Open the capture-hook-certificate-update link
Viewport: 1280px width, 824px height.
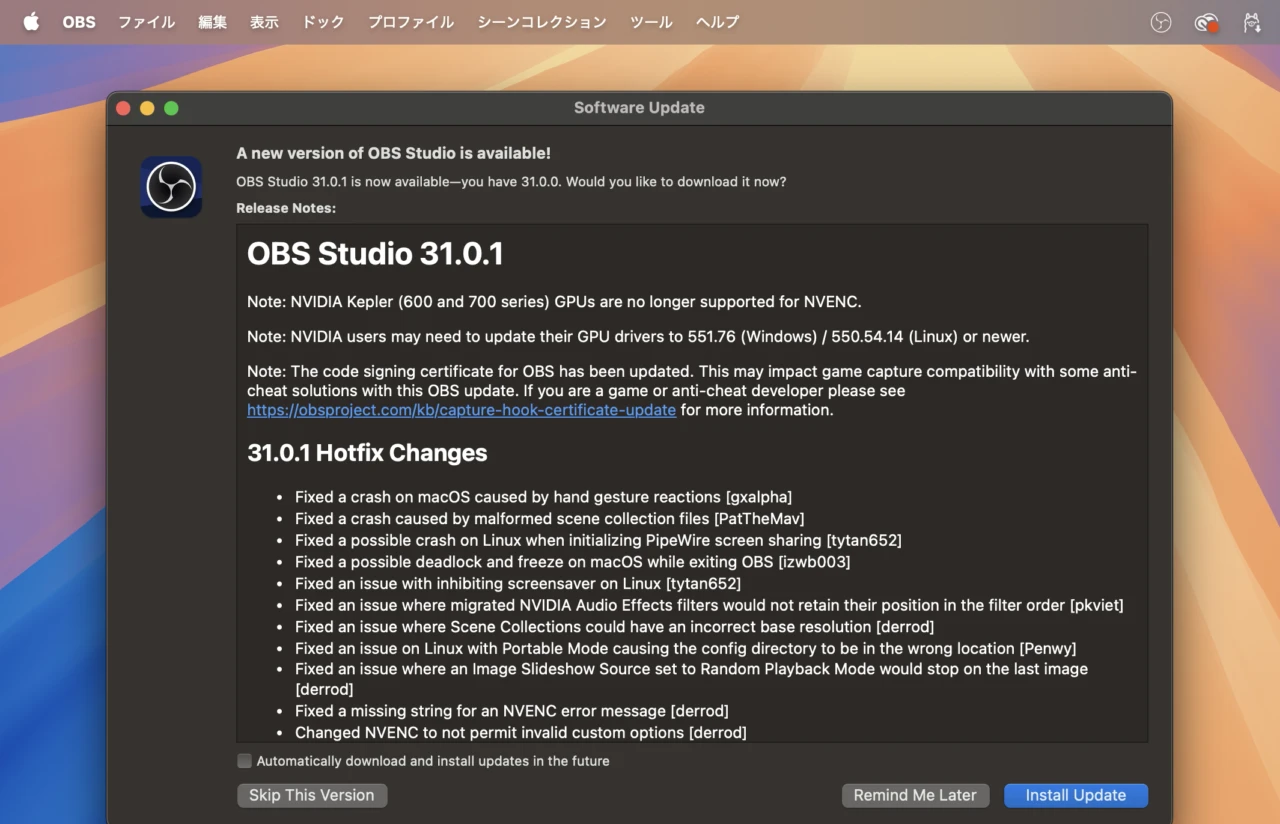461,410
